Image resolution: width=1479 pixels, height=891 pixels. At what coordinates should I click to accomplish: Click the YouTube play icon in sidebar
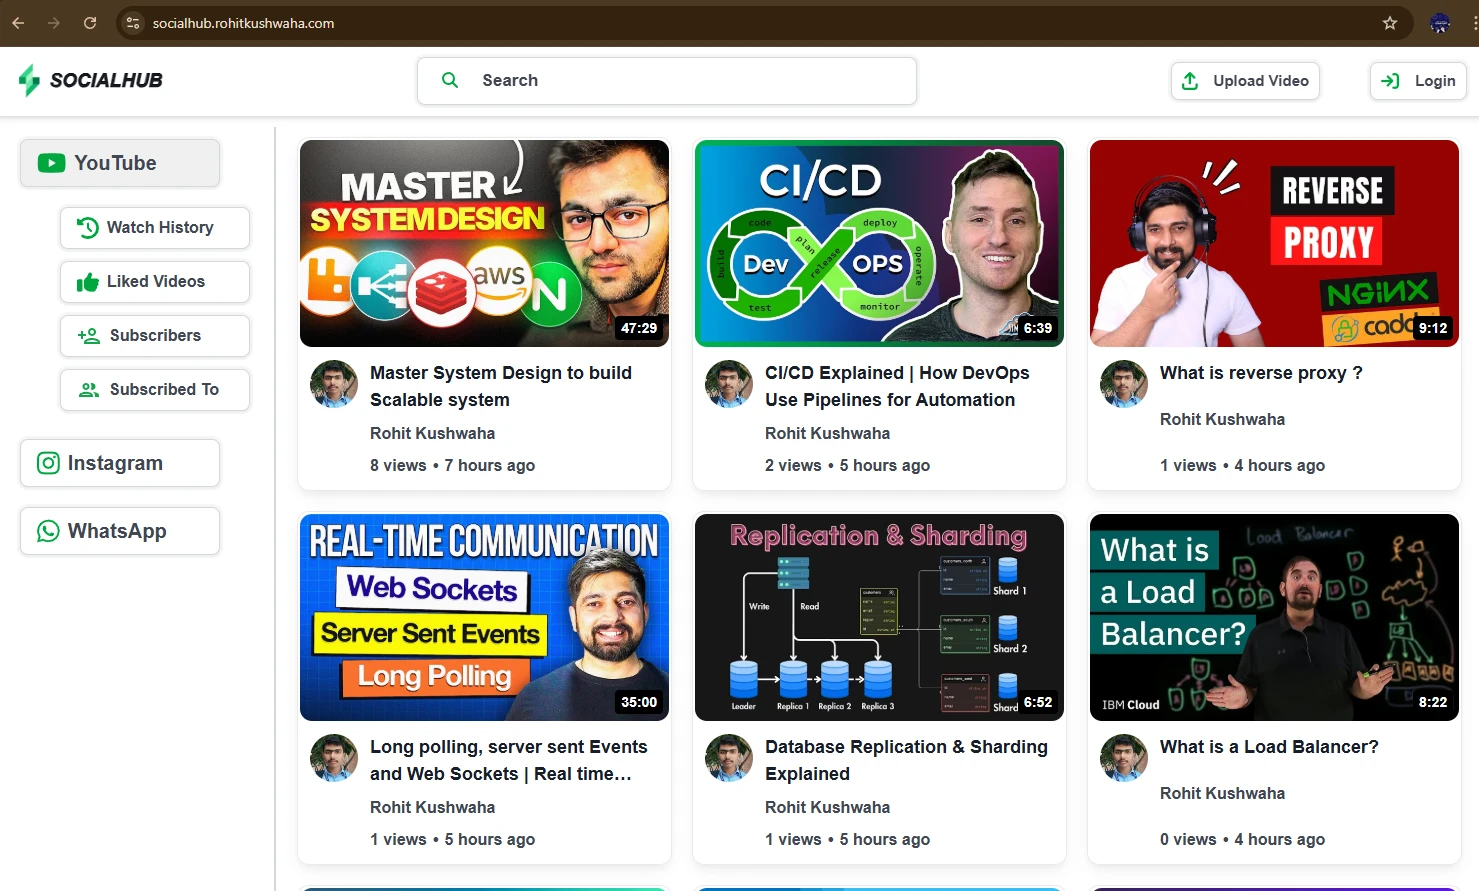tap(50, 163)
